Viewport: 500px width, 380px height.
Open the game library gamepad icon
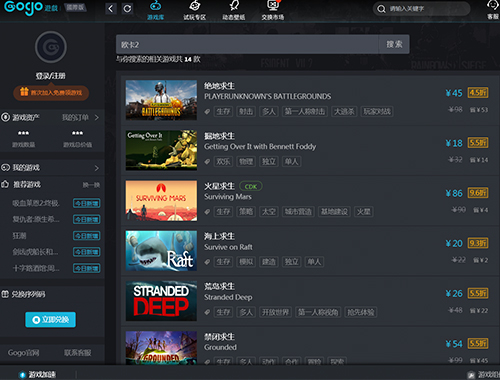tap(155, 6)
